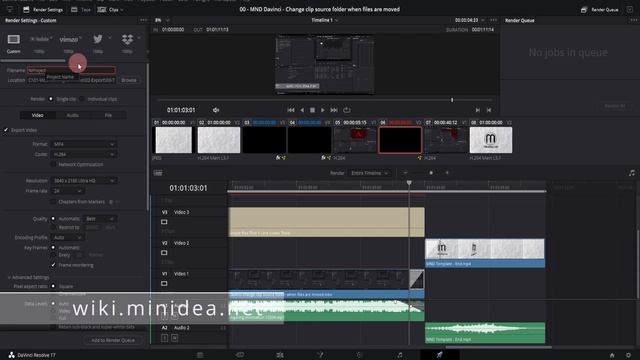The height and width of the screenshot is (360, 640).
Task: Open the Resolution dropdown
Action: [83, 180]
